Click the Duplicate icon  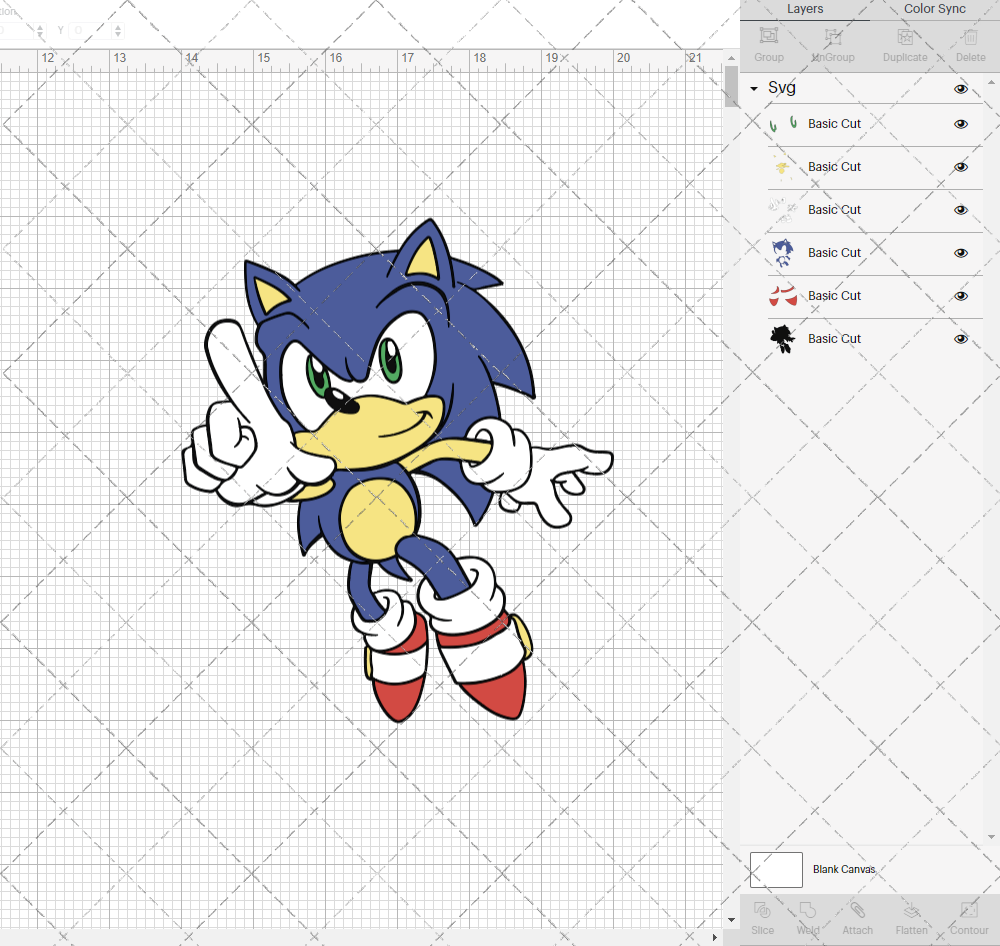[905, 42]
